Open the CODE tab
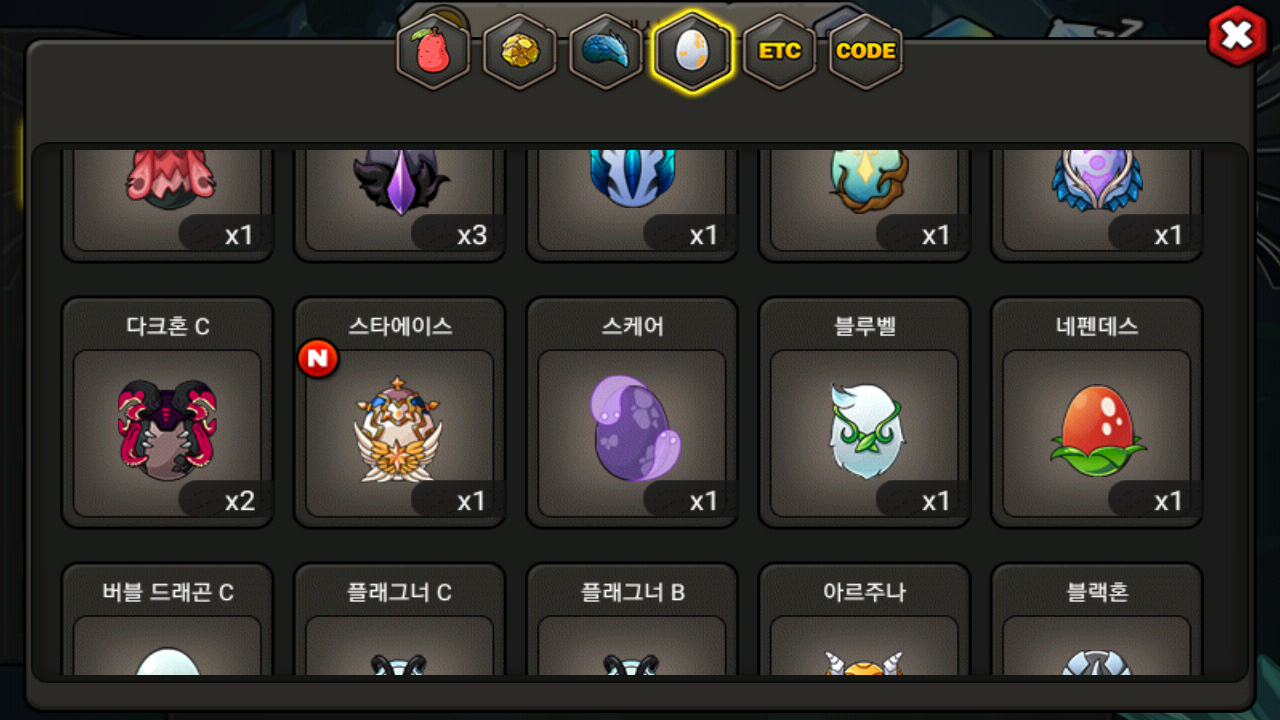 (866, 51)
